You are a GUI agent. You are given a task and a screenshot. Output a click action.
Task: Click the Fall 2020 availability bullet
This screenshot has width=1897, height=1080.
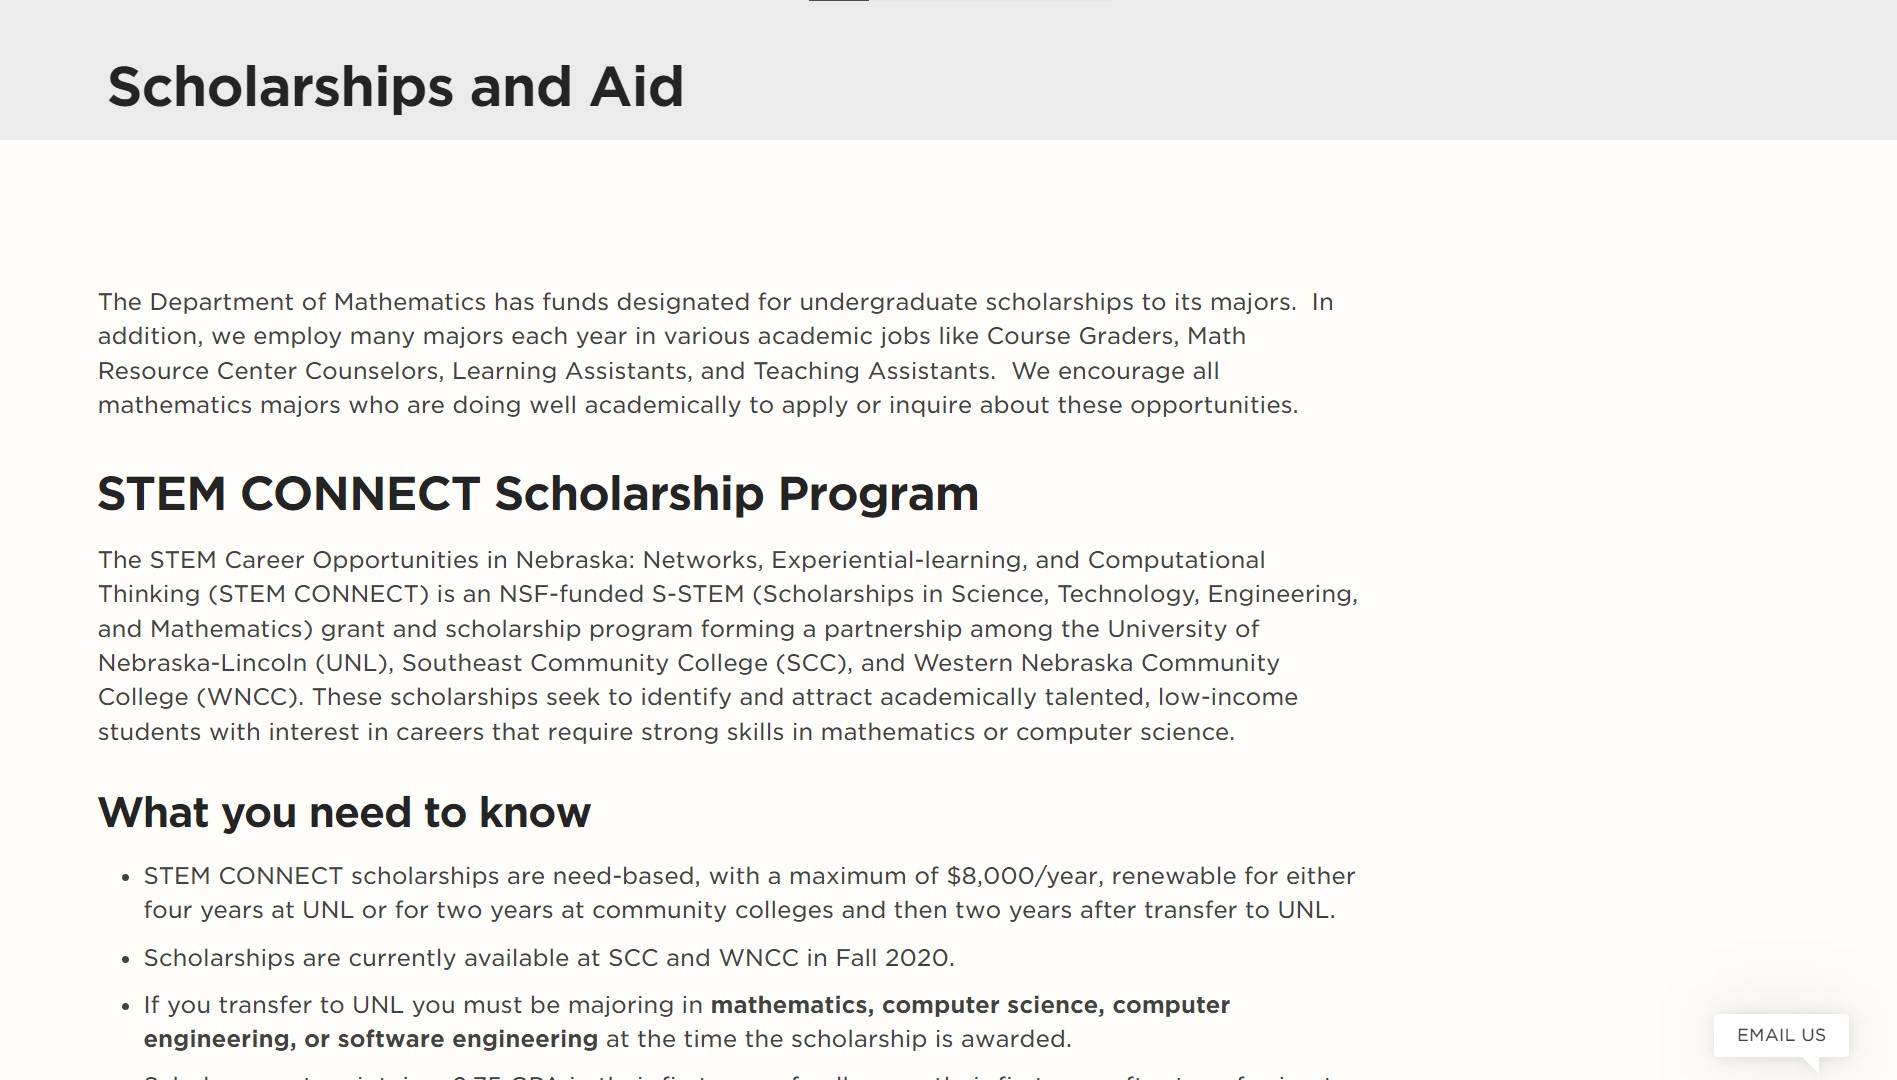pos(548,958)
